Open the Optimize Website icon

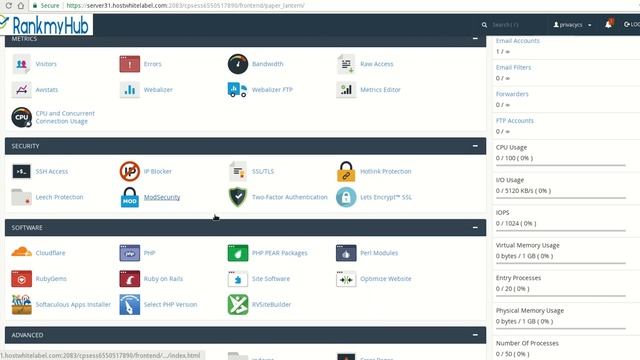pyautogui.click(x=346, y=279)
